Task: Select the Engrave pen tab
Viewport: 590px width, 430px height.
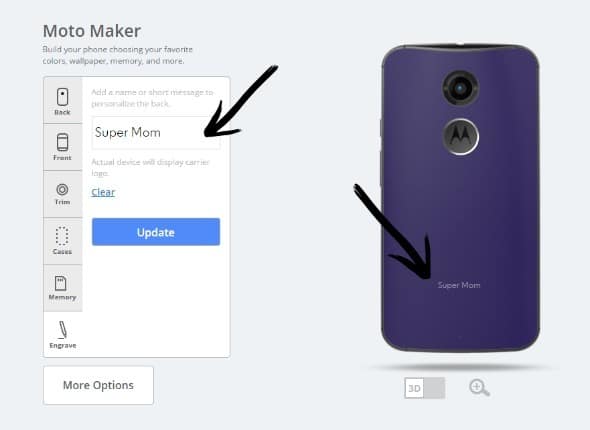Action: pyautogui.click(x=62, y=334)
